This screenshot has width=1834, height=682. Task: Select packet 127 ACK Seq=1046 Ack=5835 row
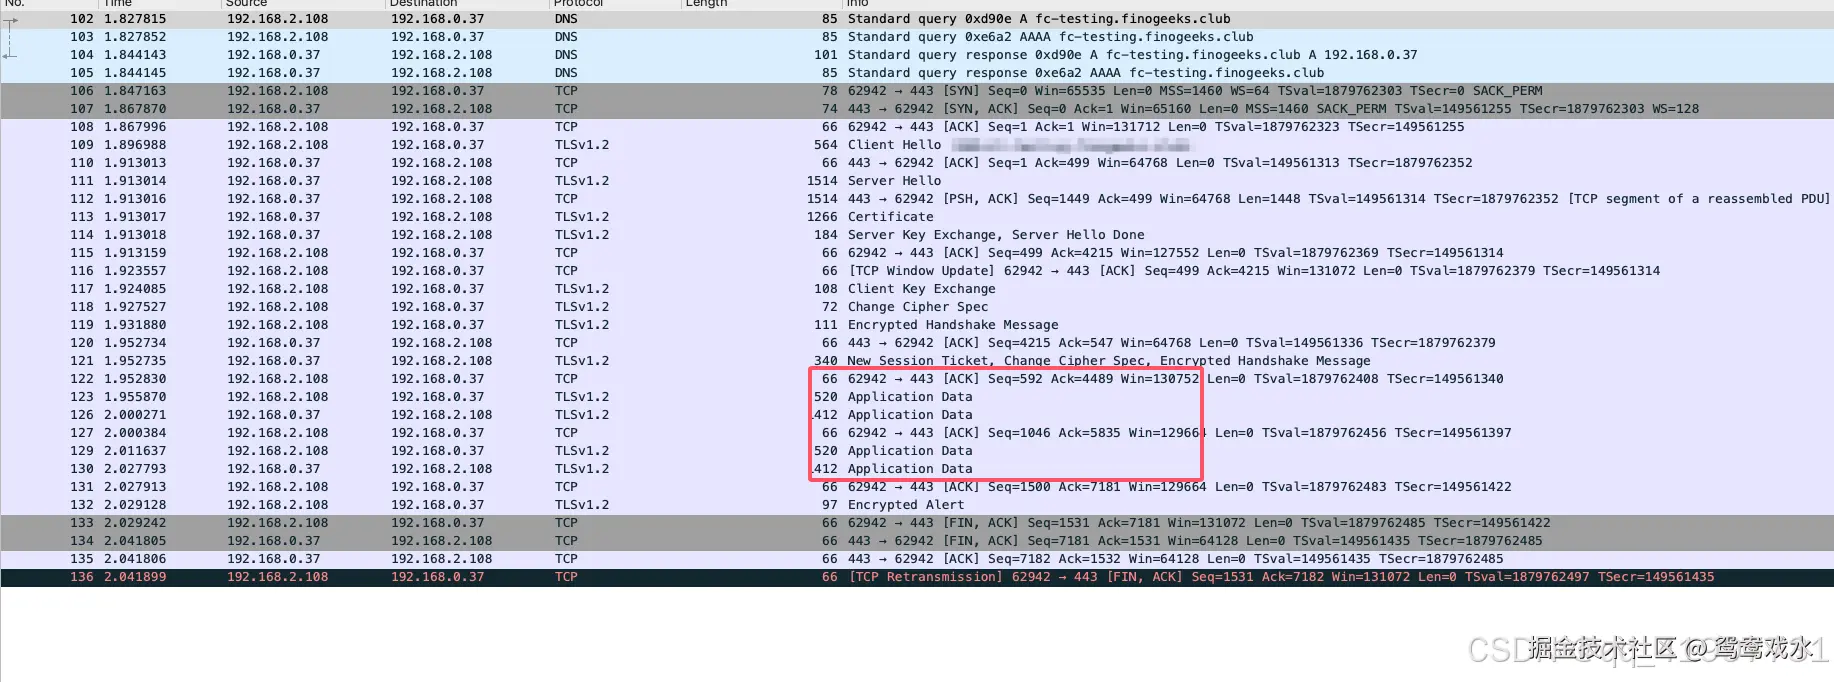point(917,433)
